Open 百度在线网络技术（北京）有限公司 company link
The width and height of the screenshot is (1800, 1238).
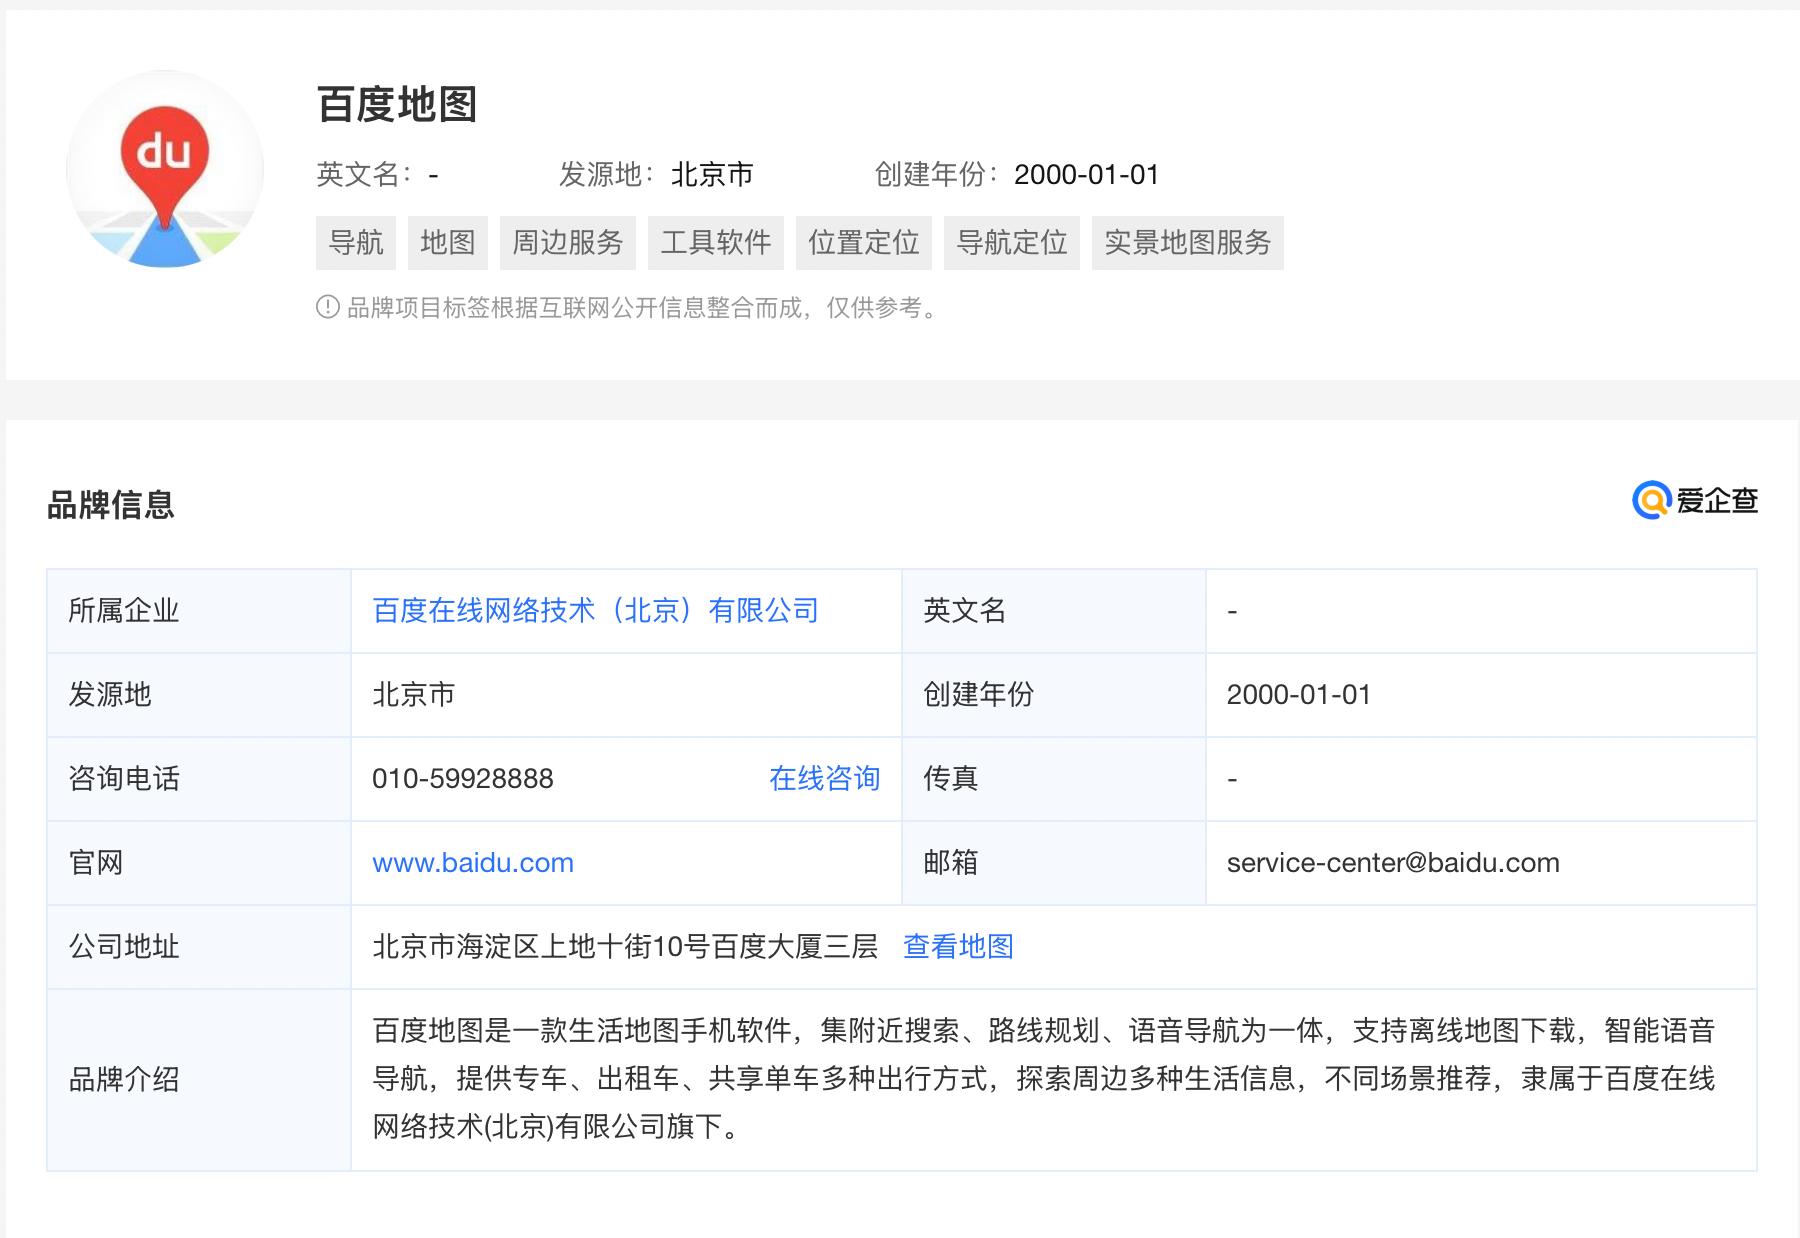click(x=596, y=611)
